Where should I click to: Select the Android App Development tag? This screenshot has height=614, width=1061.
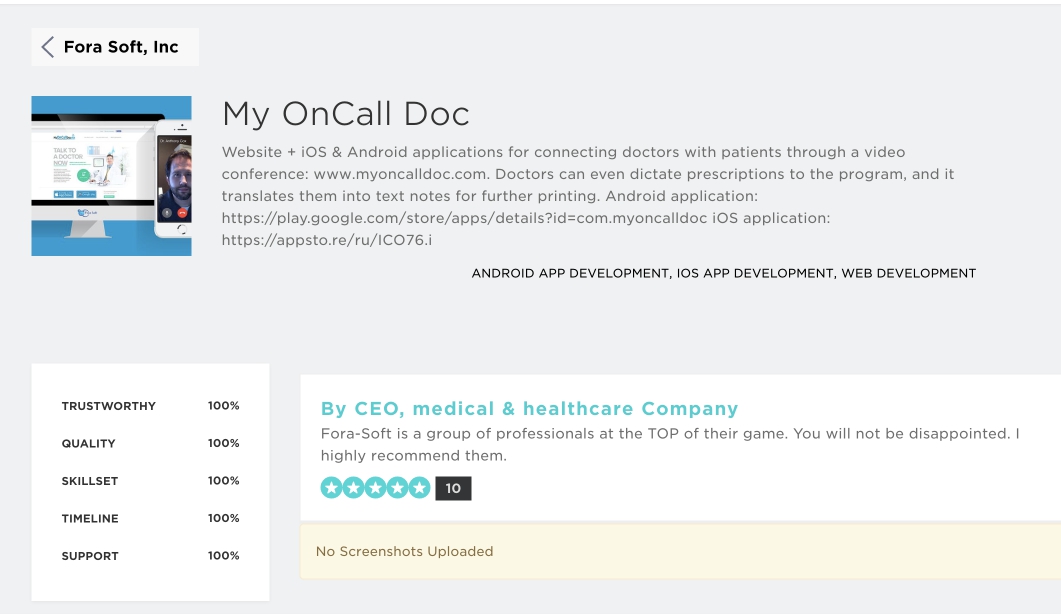570,273
